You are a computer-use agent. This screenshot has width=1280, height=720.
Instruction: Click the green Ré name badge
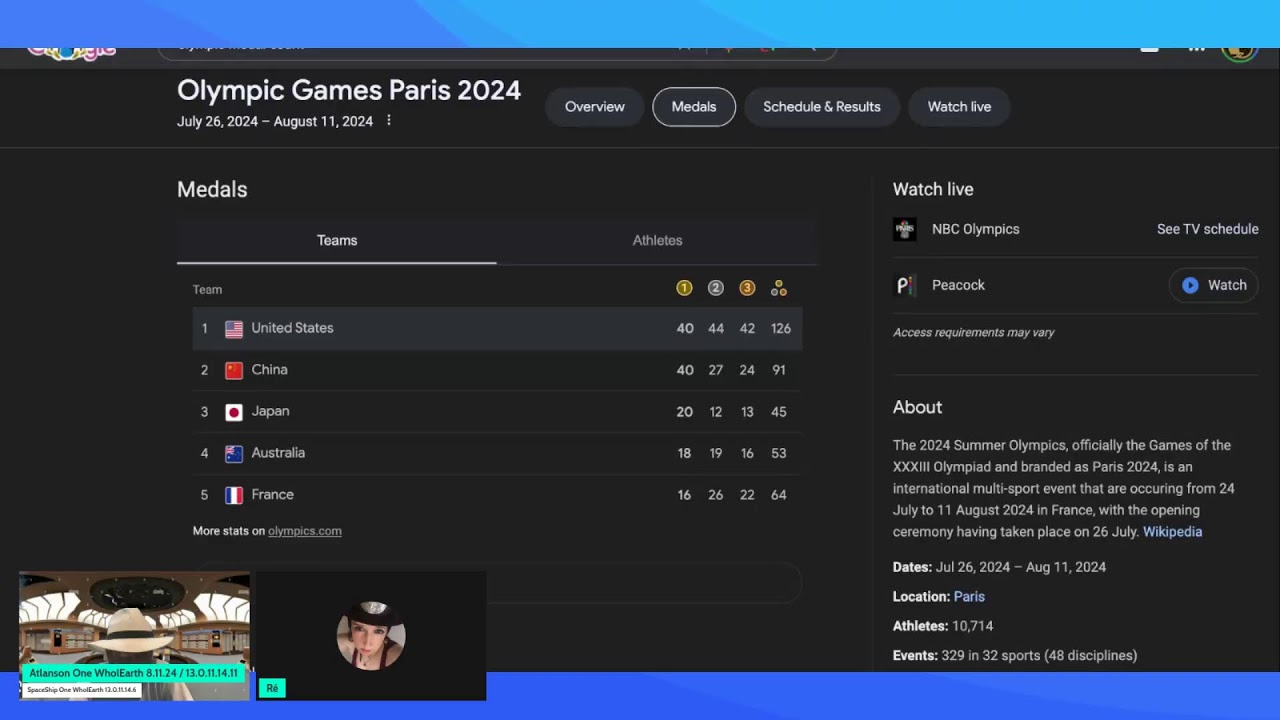coord(272,688)
